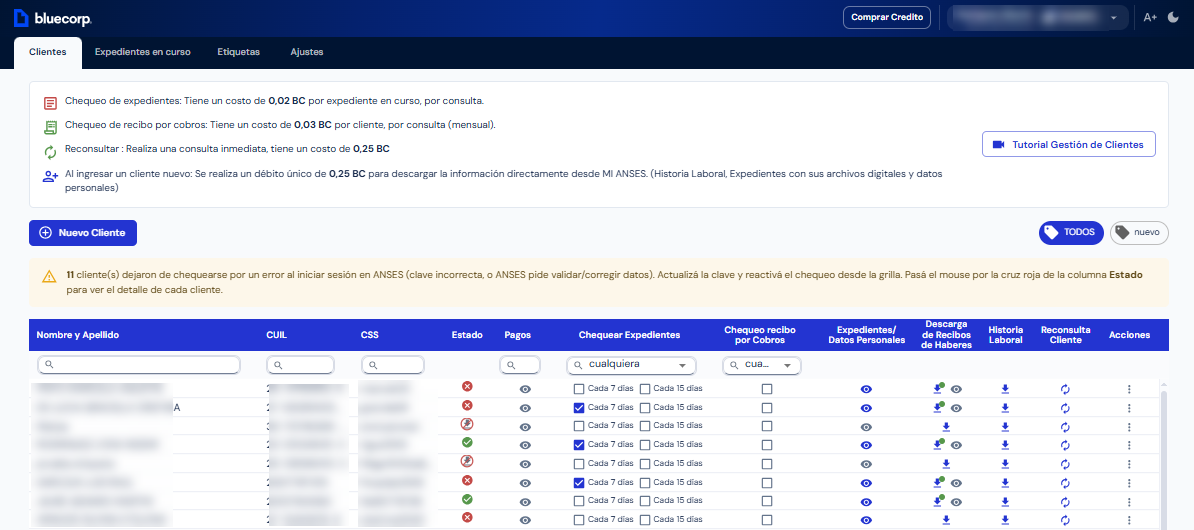1194x530 pixels.
Task: Open Ajustes tab
Action: pos(307,53)
